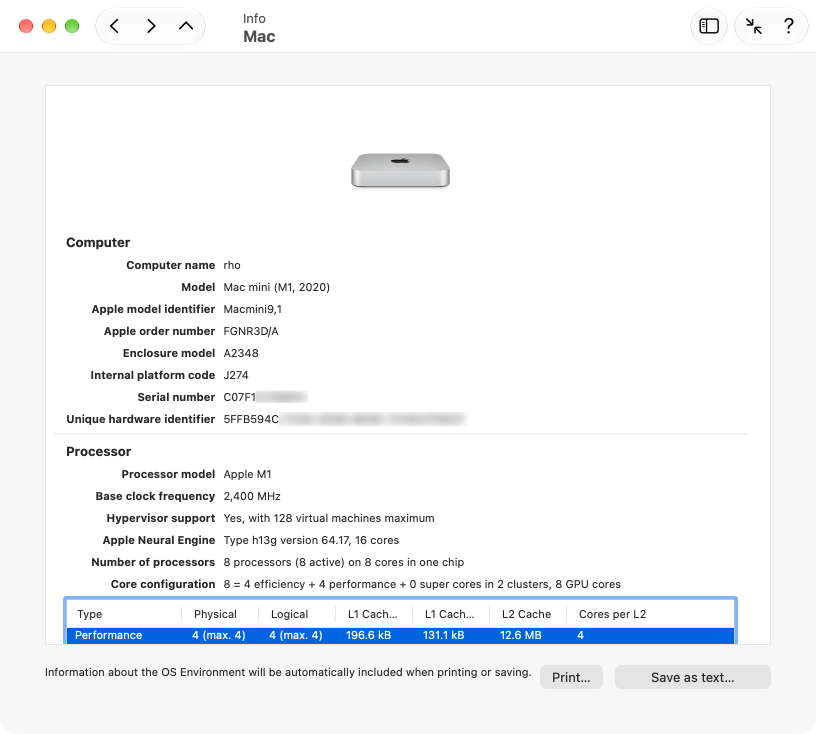Minimize the window with the yellow button

(x=49, y=26)
